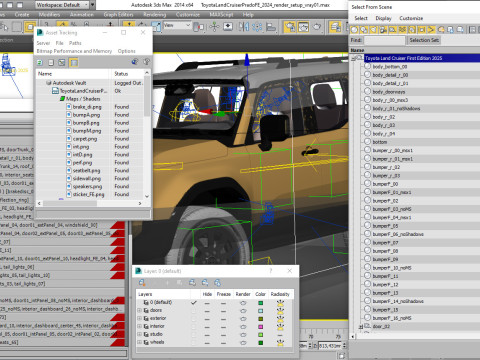
Task: Click Selection Set button in Select From Scene
Action: (424, 40)
